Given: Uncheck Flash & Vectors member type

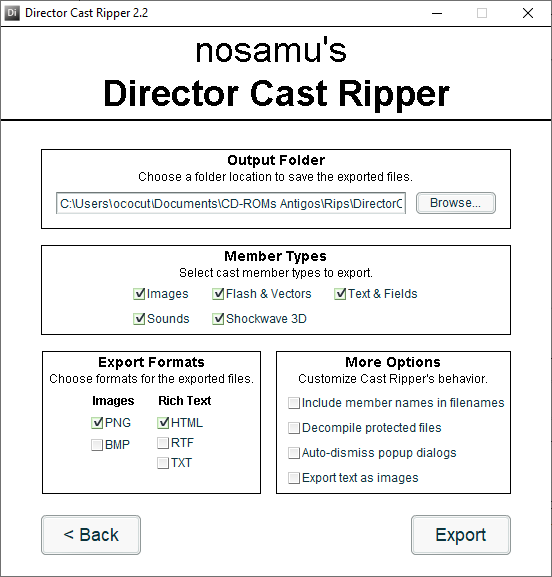Looking at the screenshot, I should coord(218,294).
